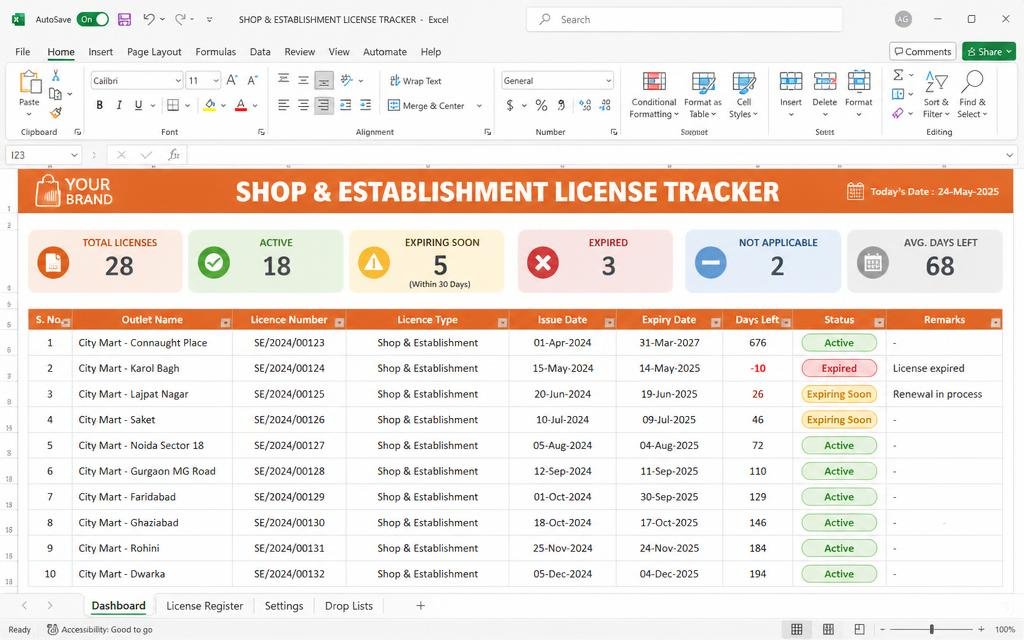Increase font size with larger A icon

pyautogui.click(x=232, y=80)
